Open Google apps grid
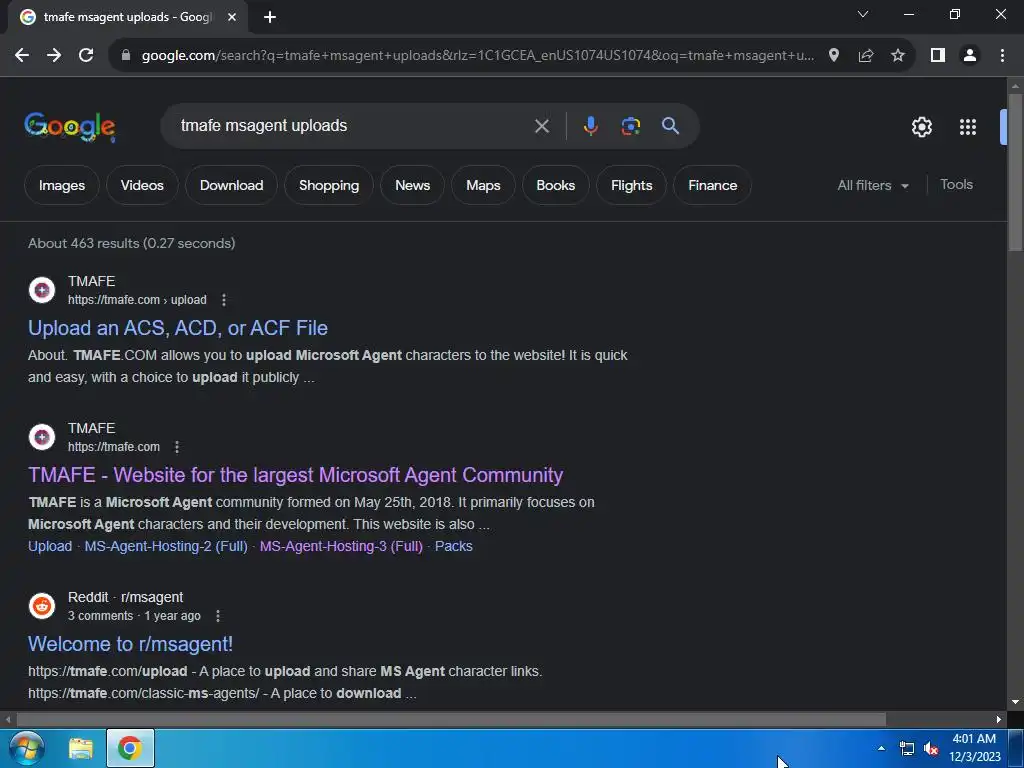Viewport: 1024px width, 768px height. (968, 127)
